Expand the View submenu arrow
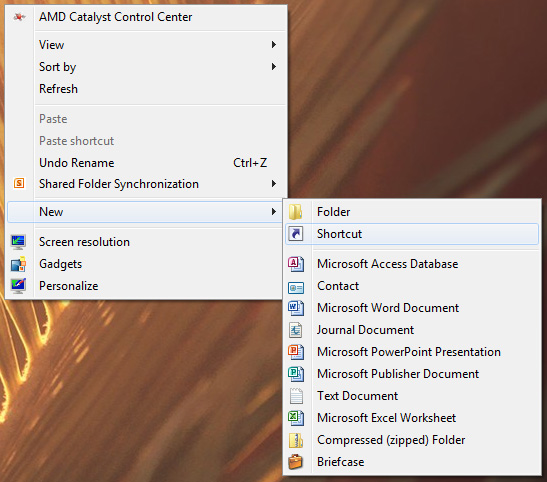This screenshot has width=547, height=482. [274, 45]
